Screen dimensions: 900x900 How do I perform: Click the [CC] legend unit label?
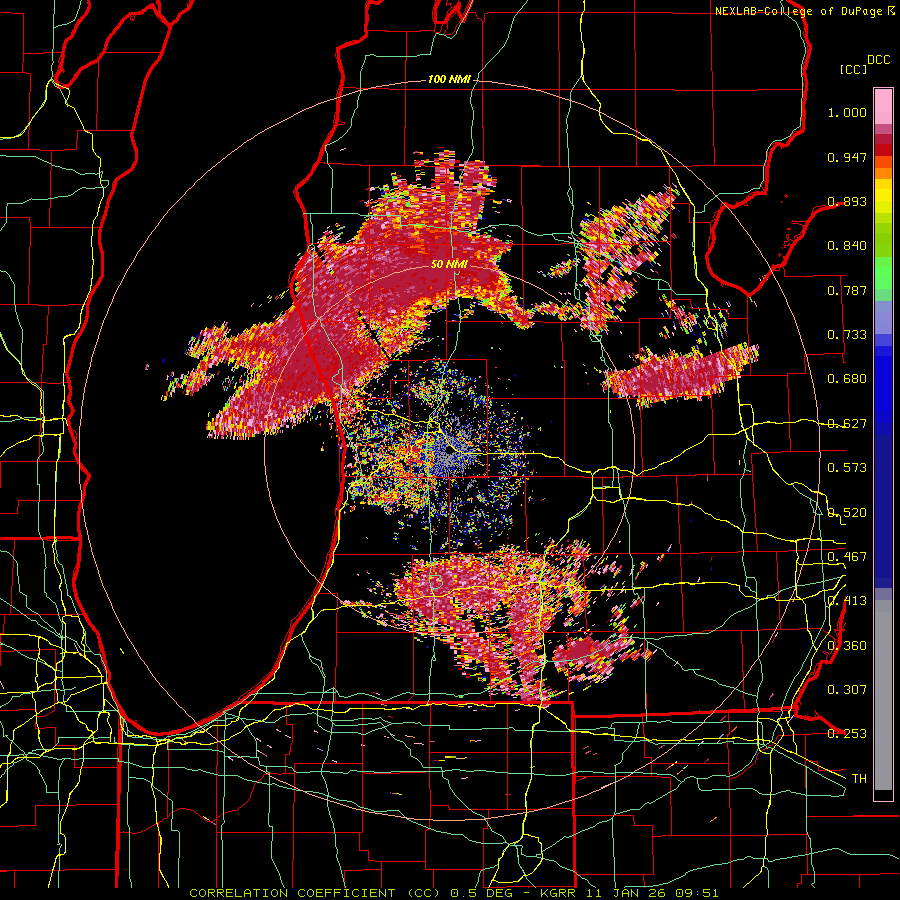point(854,69)
